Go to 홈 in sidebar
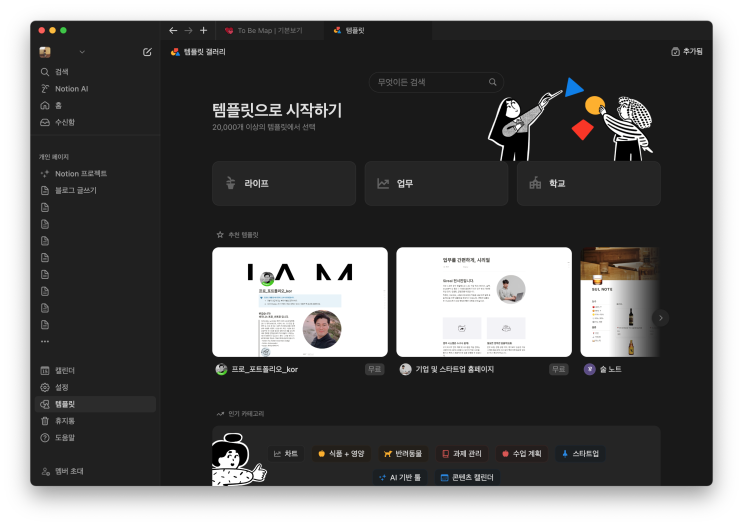Screen dimensions: 743x526 click(x=95, y=105)
